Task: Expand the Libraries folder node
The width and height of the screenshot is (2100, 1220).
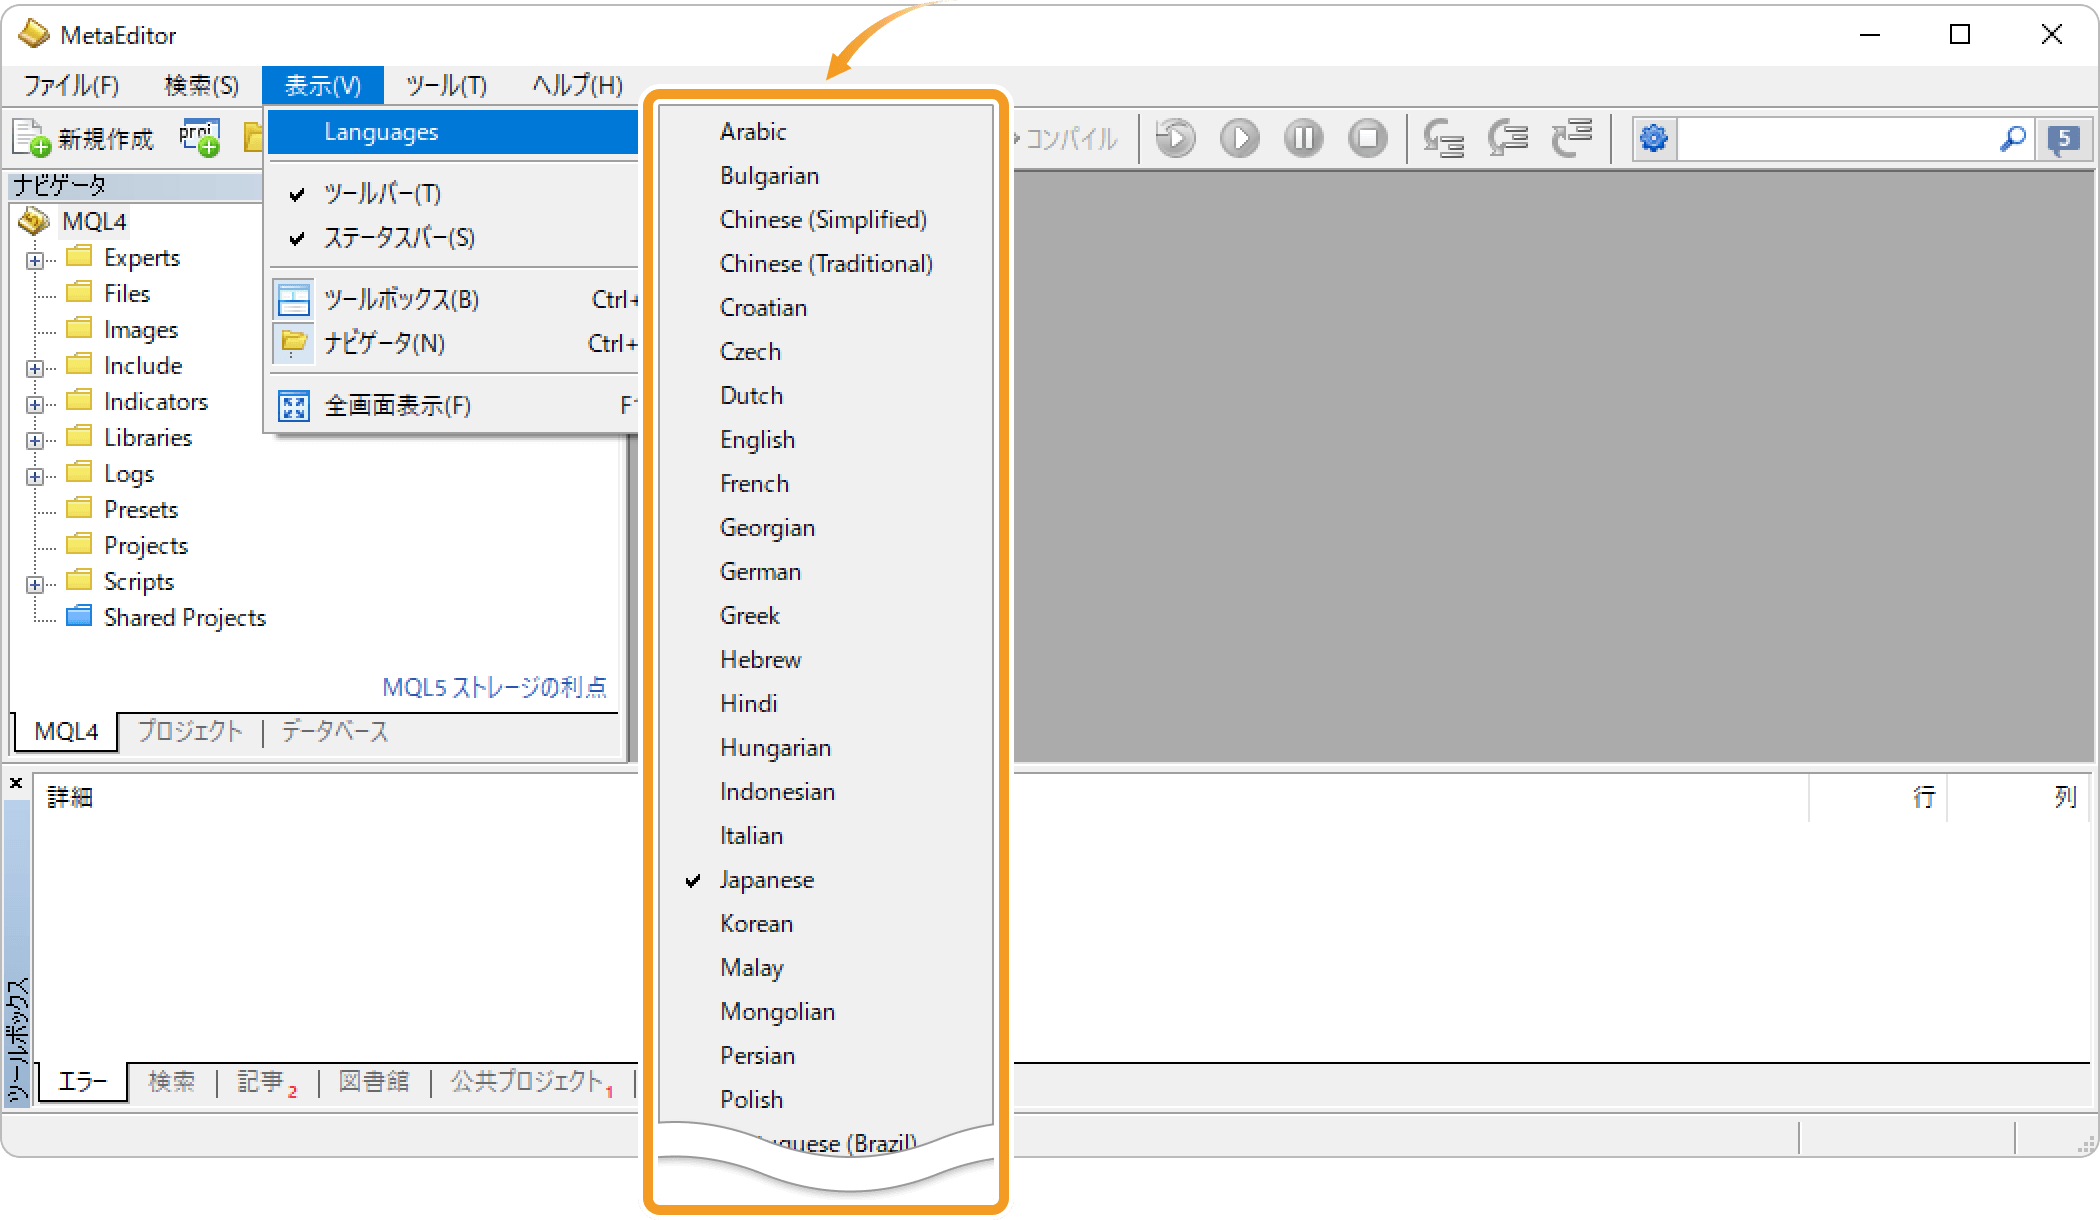Action: coord(35,440)
